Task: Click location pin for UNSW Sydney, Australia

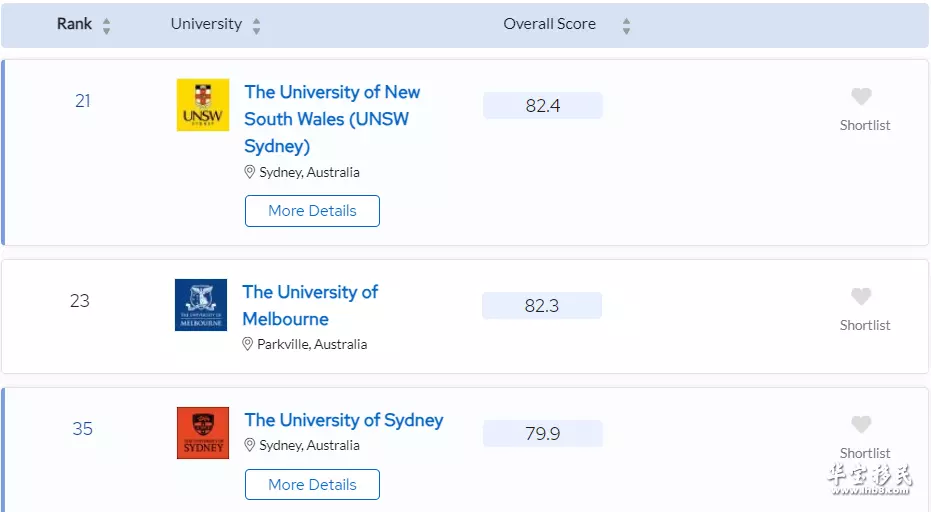Action: (249, 172)
